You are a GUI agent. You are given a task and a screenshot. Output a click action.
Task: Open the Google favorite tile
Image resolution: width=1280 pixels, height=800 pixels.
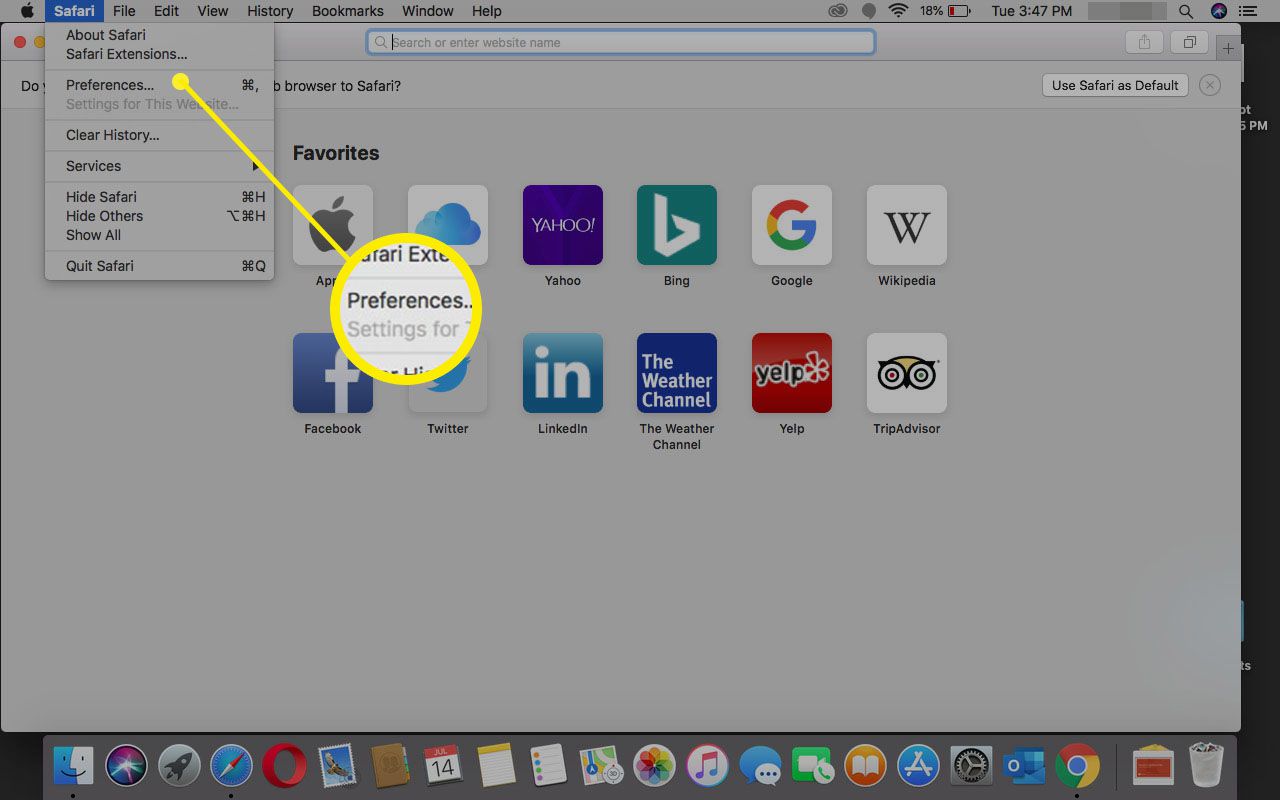792,225
